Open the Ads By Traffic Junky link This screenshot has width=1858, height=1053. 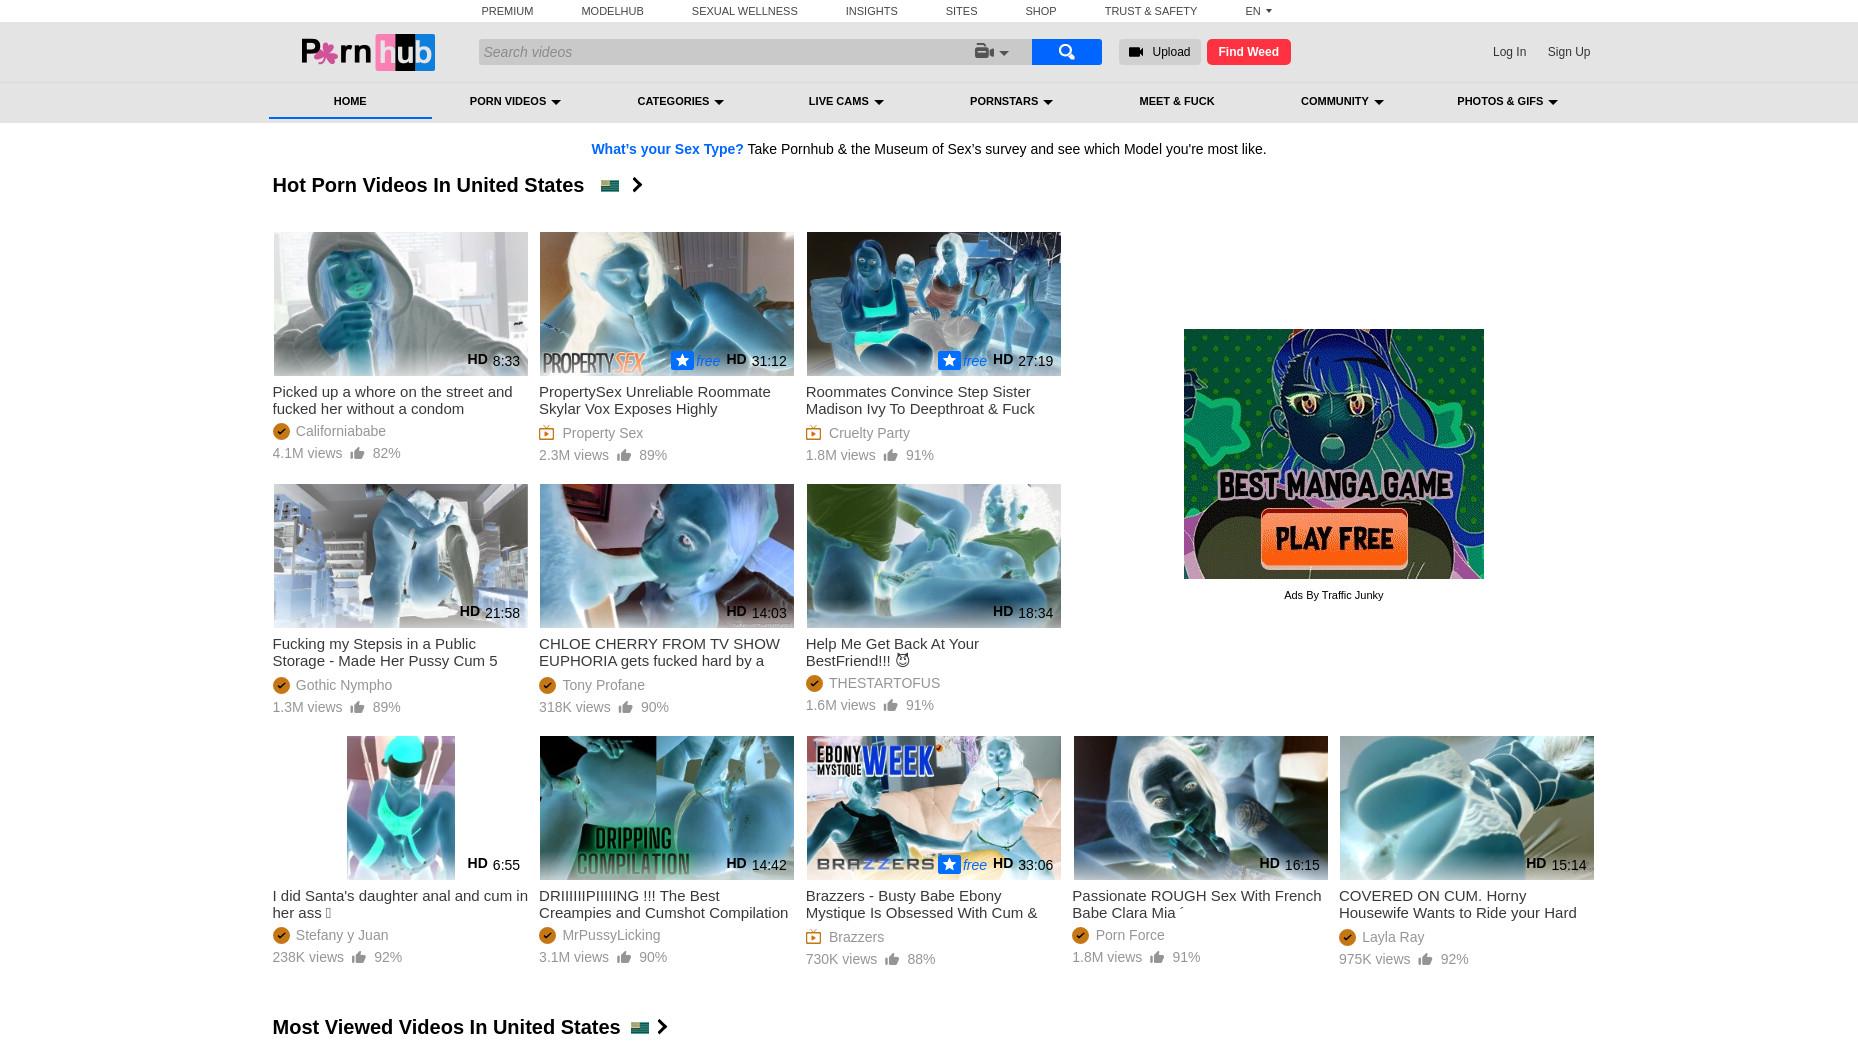[x=1333, y=595]
